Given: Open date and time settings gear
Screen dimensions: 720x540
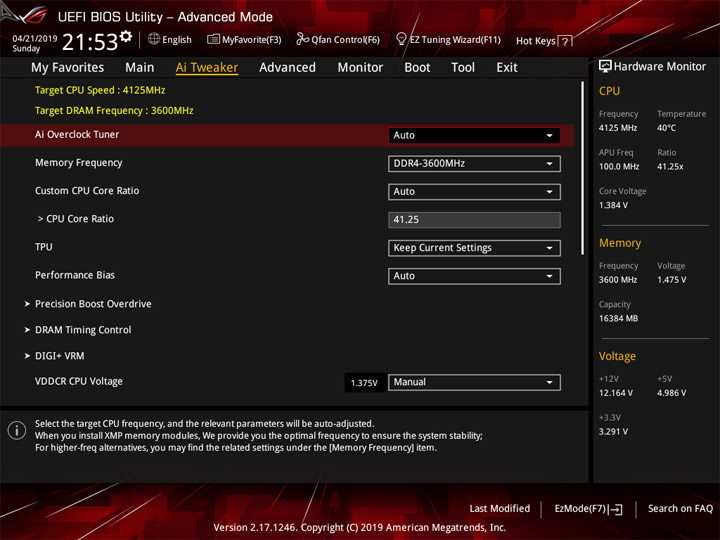Looking at the screenshot, I should 126,36.
